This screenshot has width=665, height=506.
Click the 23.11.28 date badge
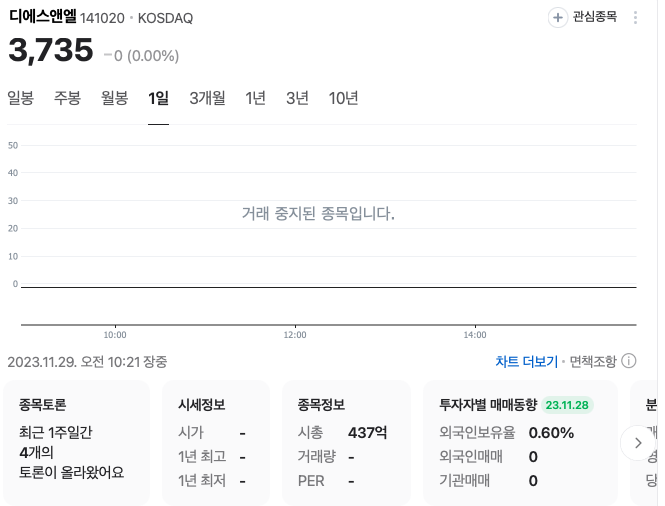[567, 405]
